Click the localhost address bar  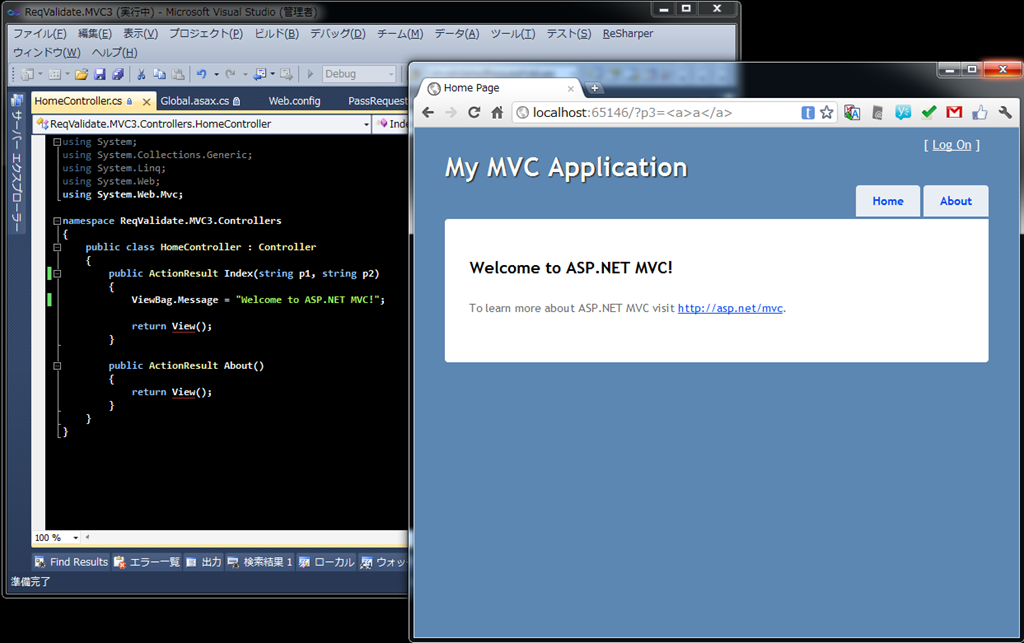(655, 112)
